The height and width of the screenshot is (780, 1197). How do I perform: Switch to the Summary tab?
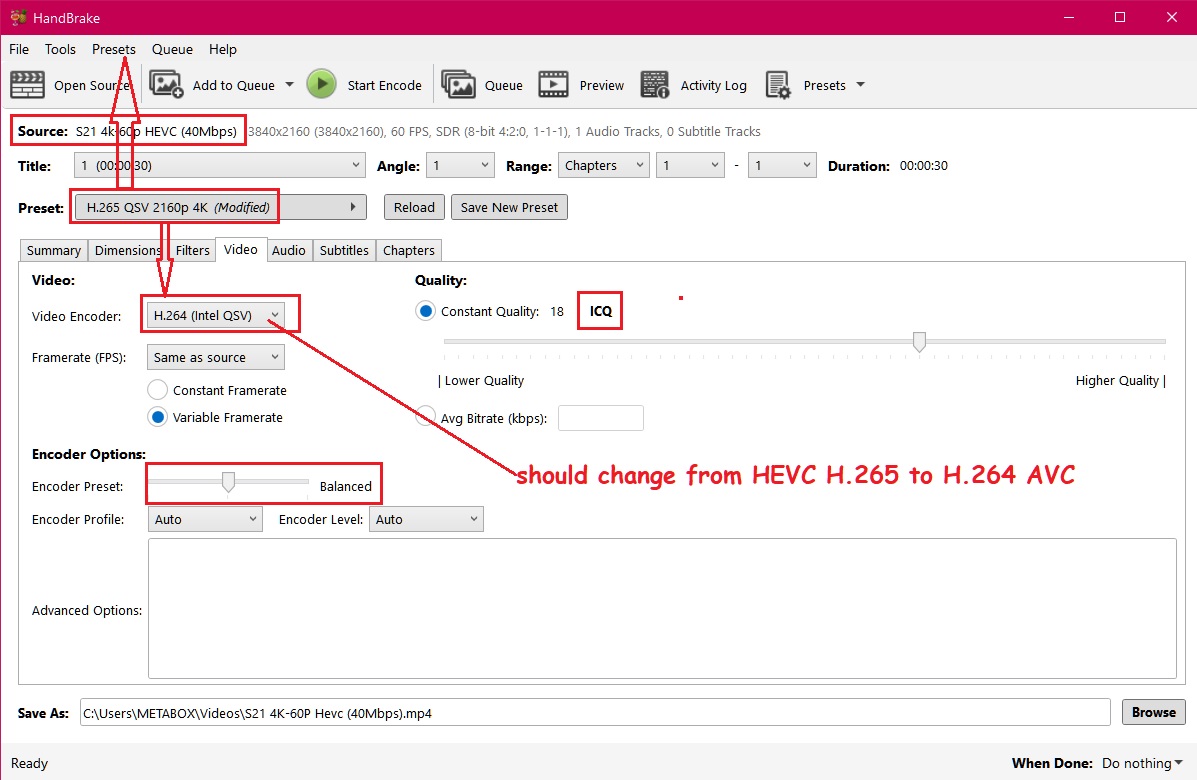(53, 250)
